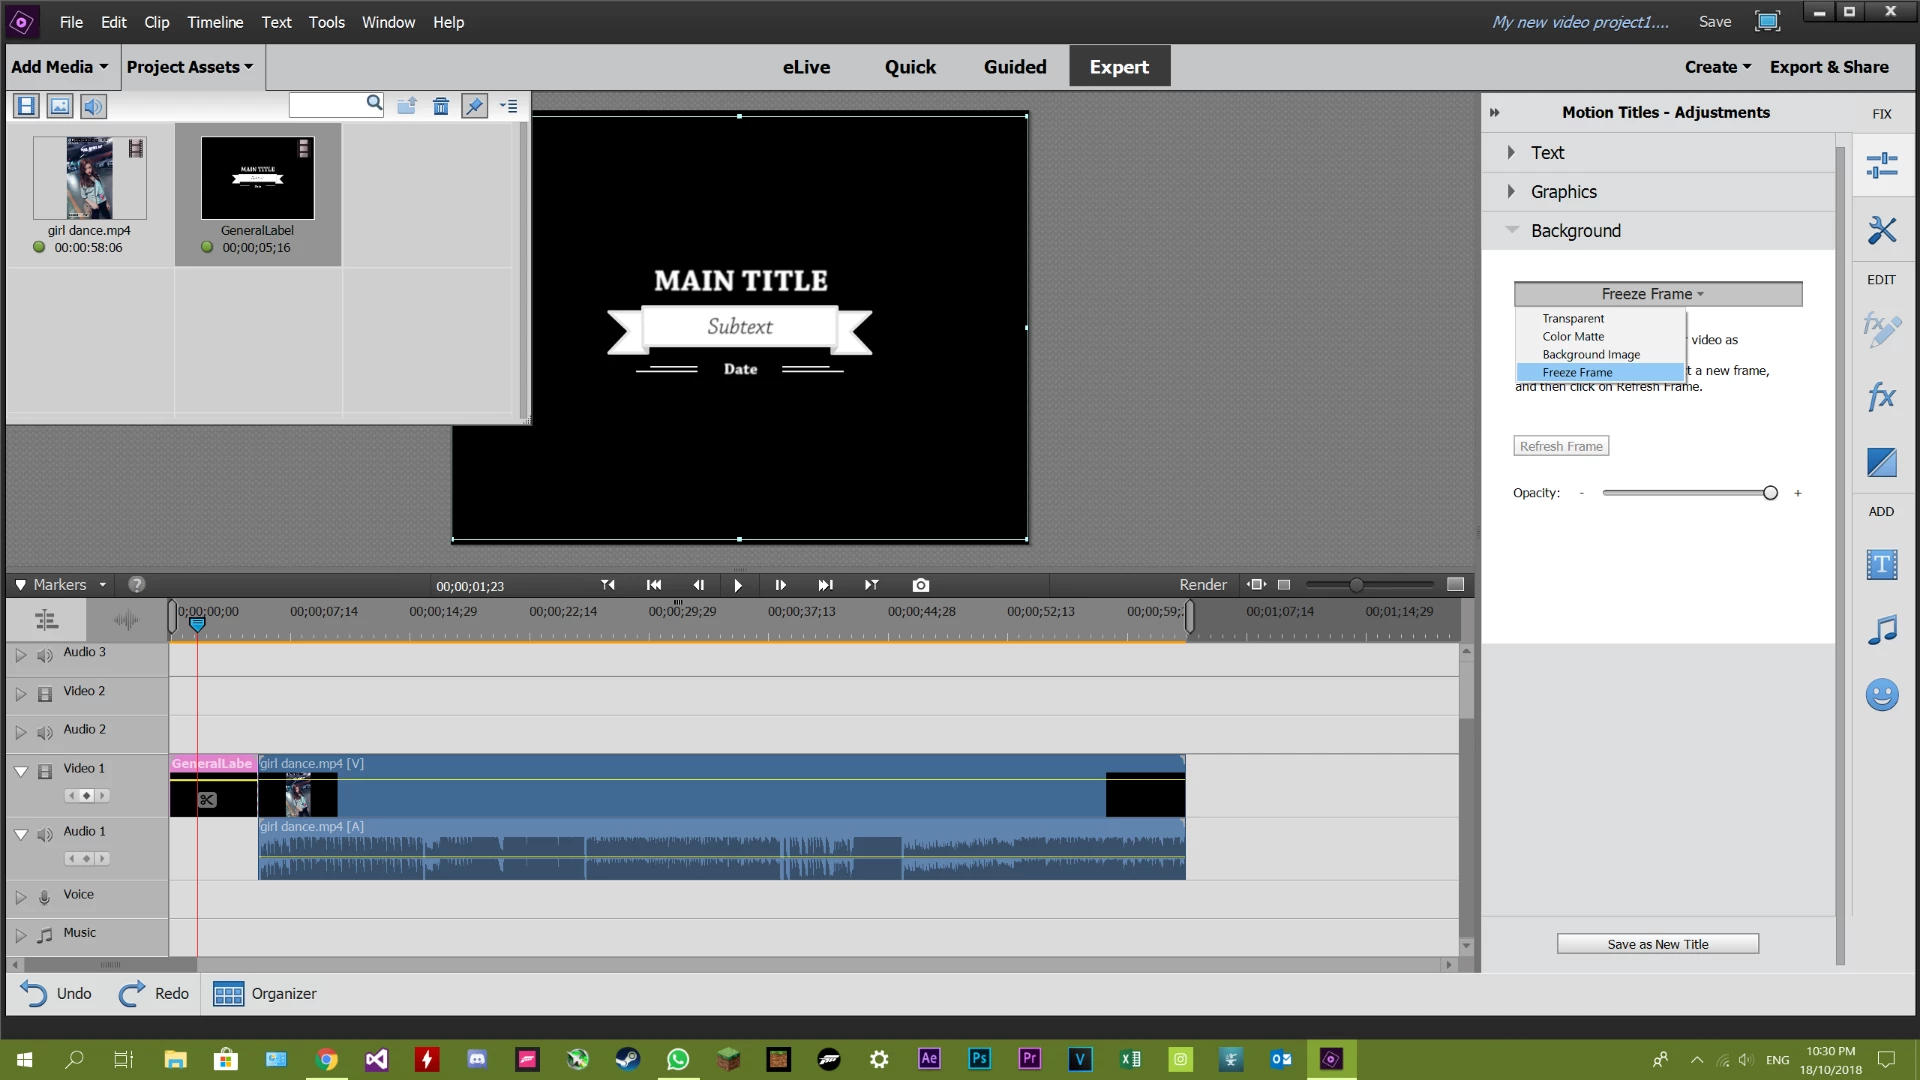Screen dimensions: 1920x1080
Task: Open the Adjust panel sliders icon
Action: [1881, 165]
